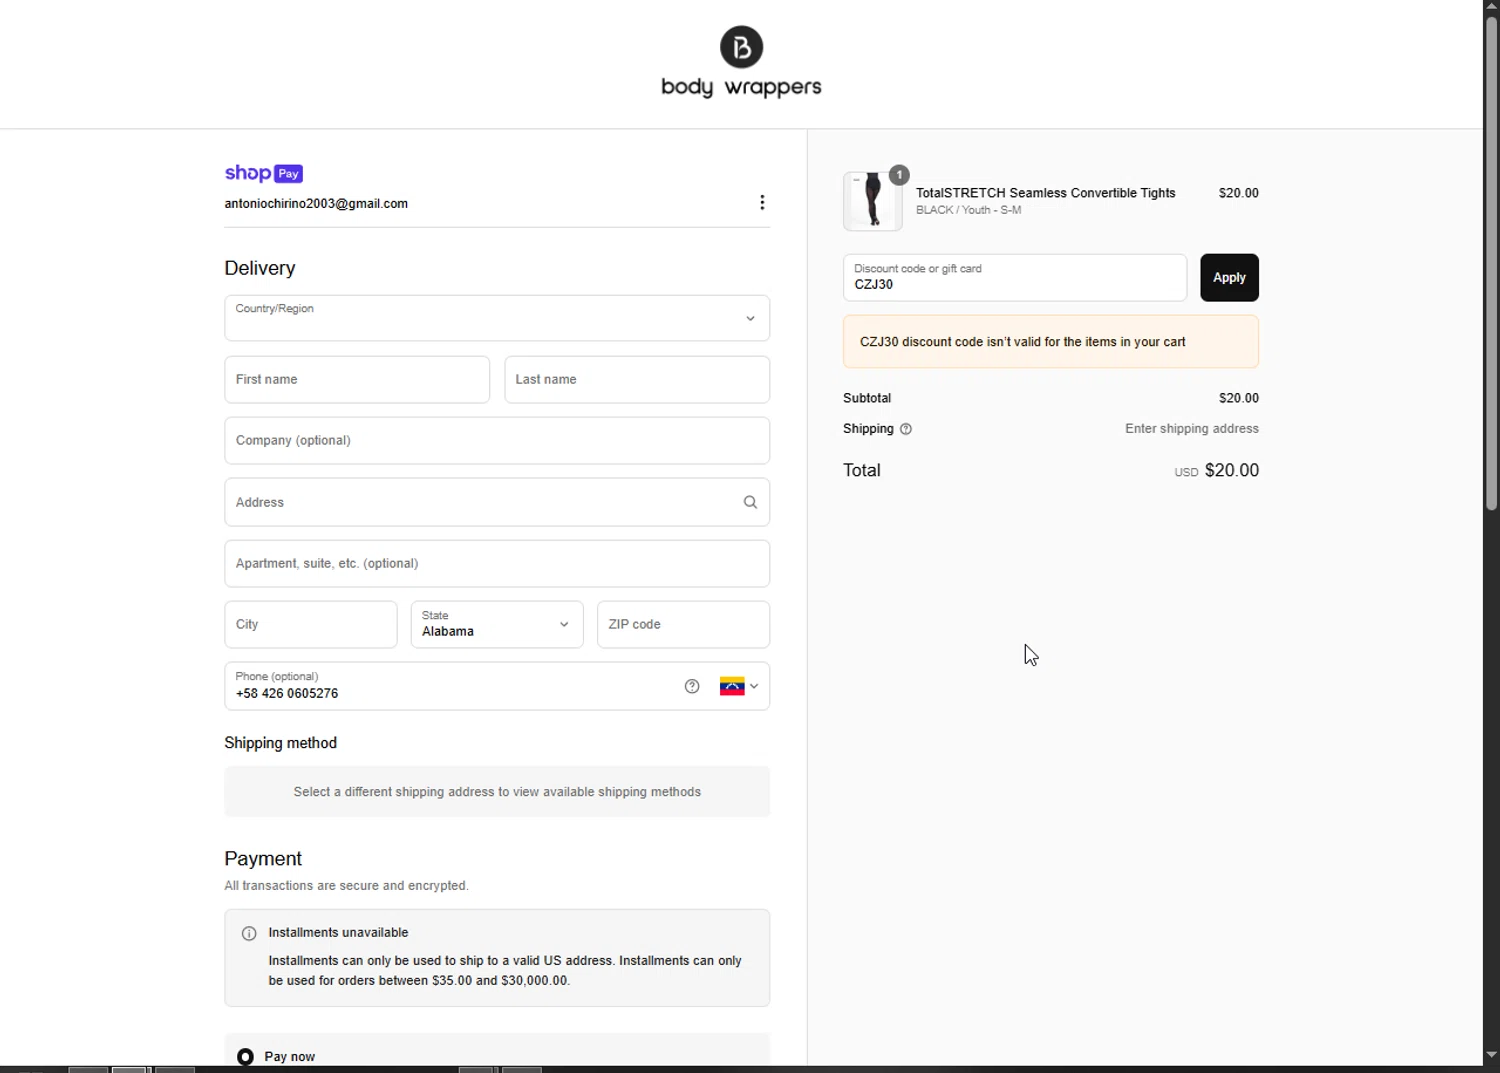Click the scrollbar up arrow
1500x1073 pixels.
(1491, 7)
